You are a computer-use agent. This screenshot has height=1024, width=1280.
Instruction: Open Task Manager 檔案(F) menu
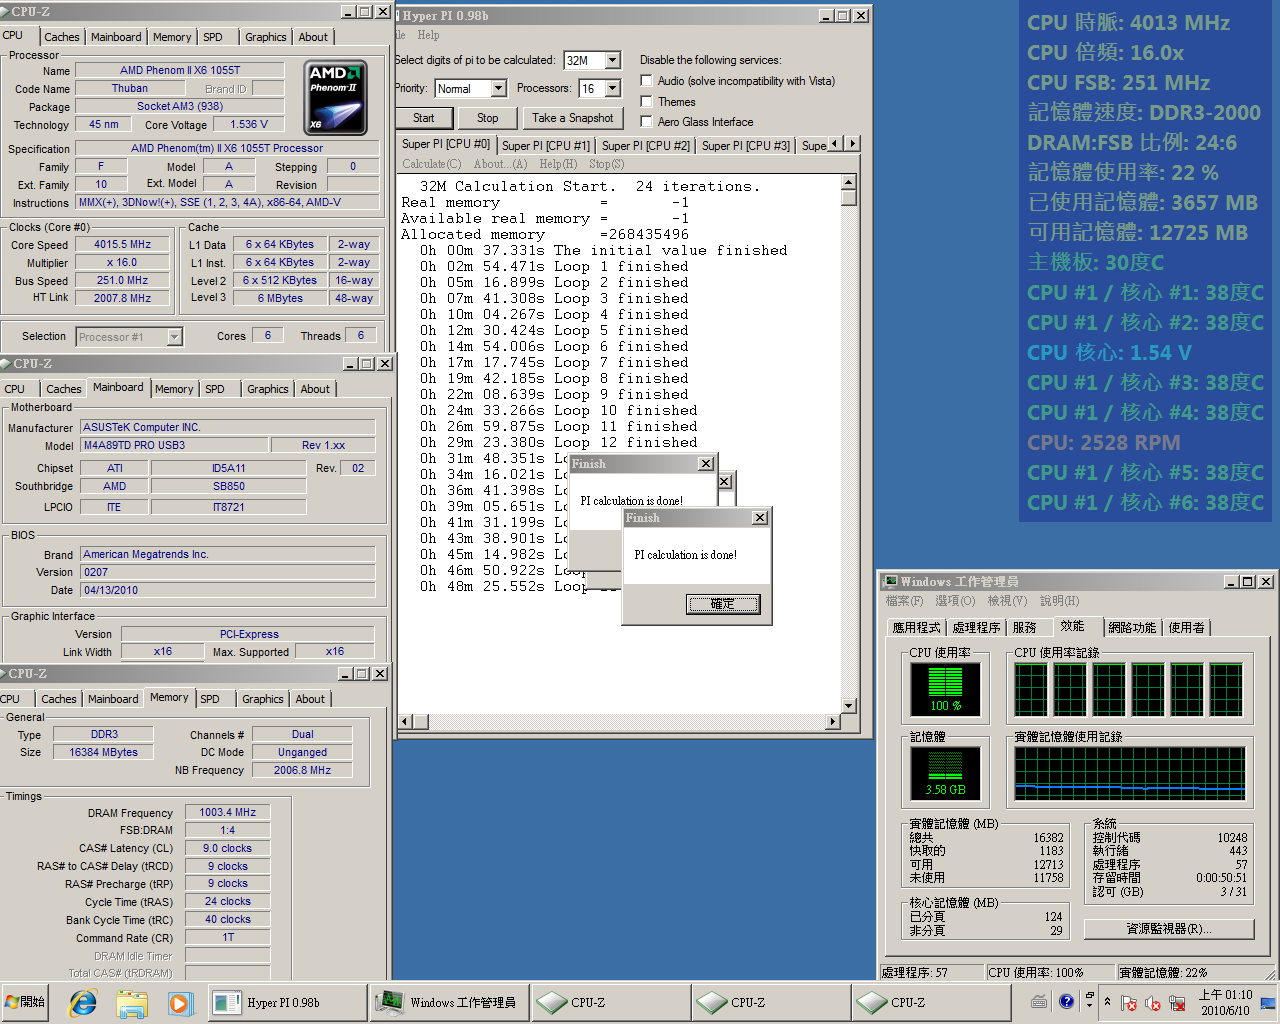[x=904, y=601]
